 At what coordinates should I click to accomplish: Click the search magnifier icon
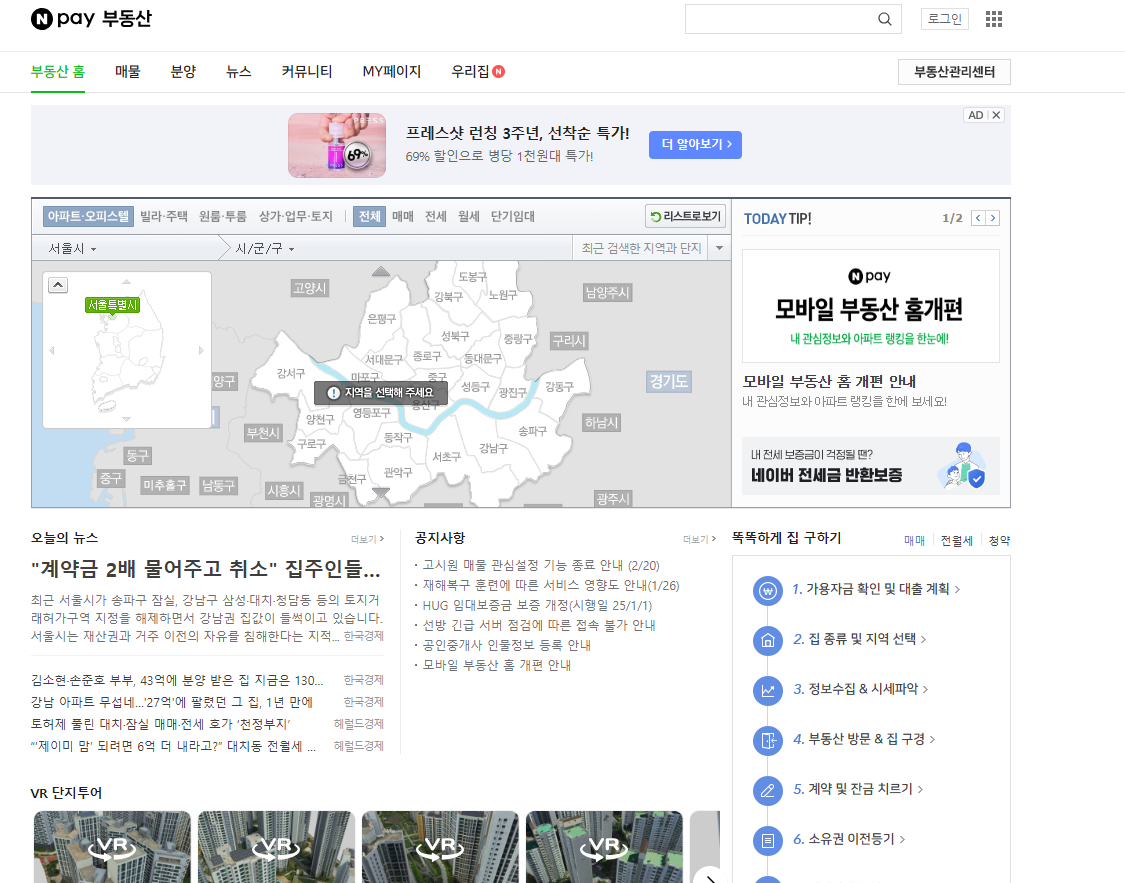tap(885, 19)
